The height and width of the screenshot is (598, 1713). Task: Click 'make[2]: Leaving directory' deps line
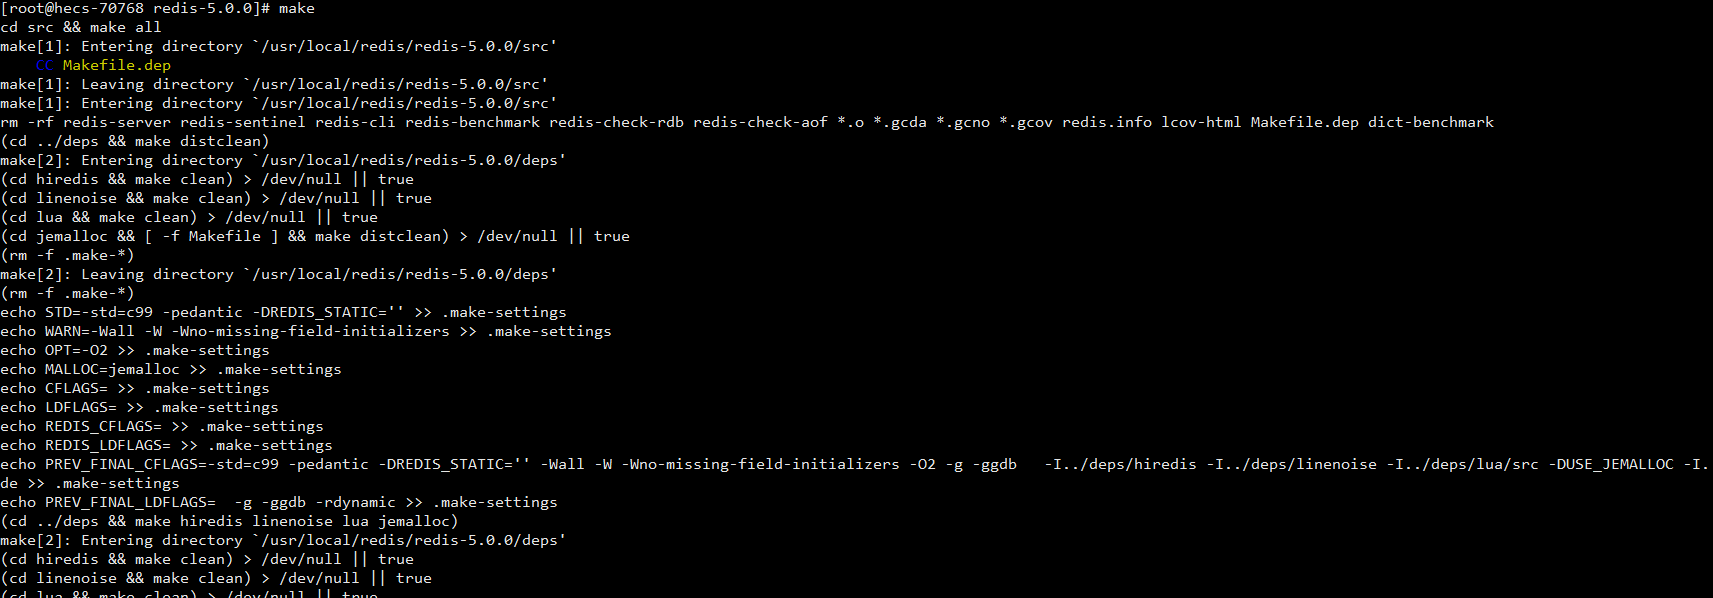(x=279, y=274)
